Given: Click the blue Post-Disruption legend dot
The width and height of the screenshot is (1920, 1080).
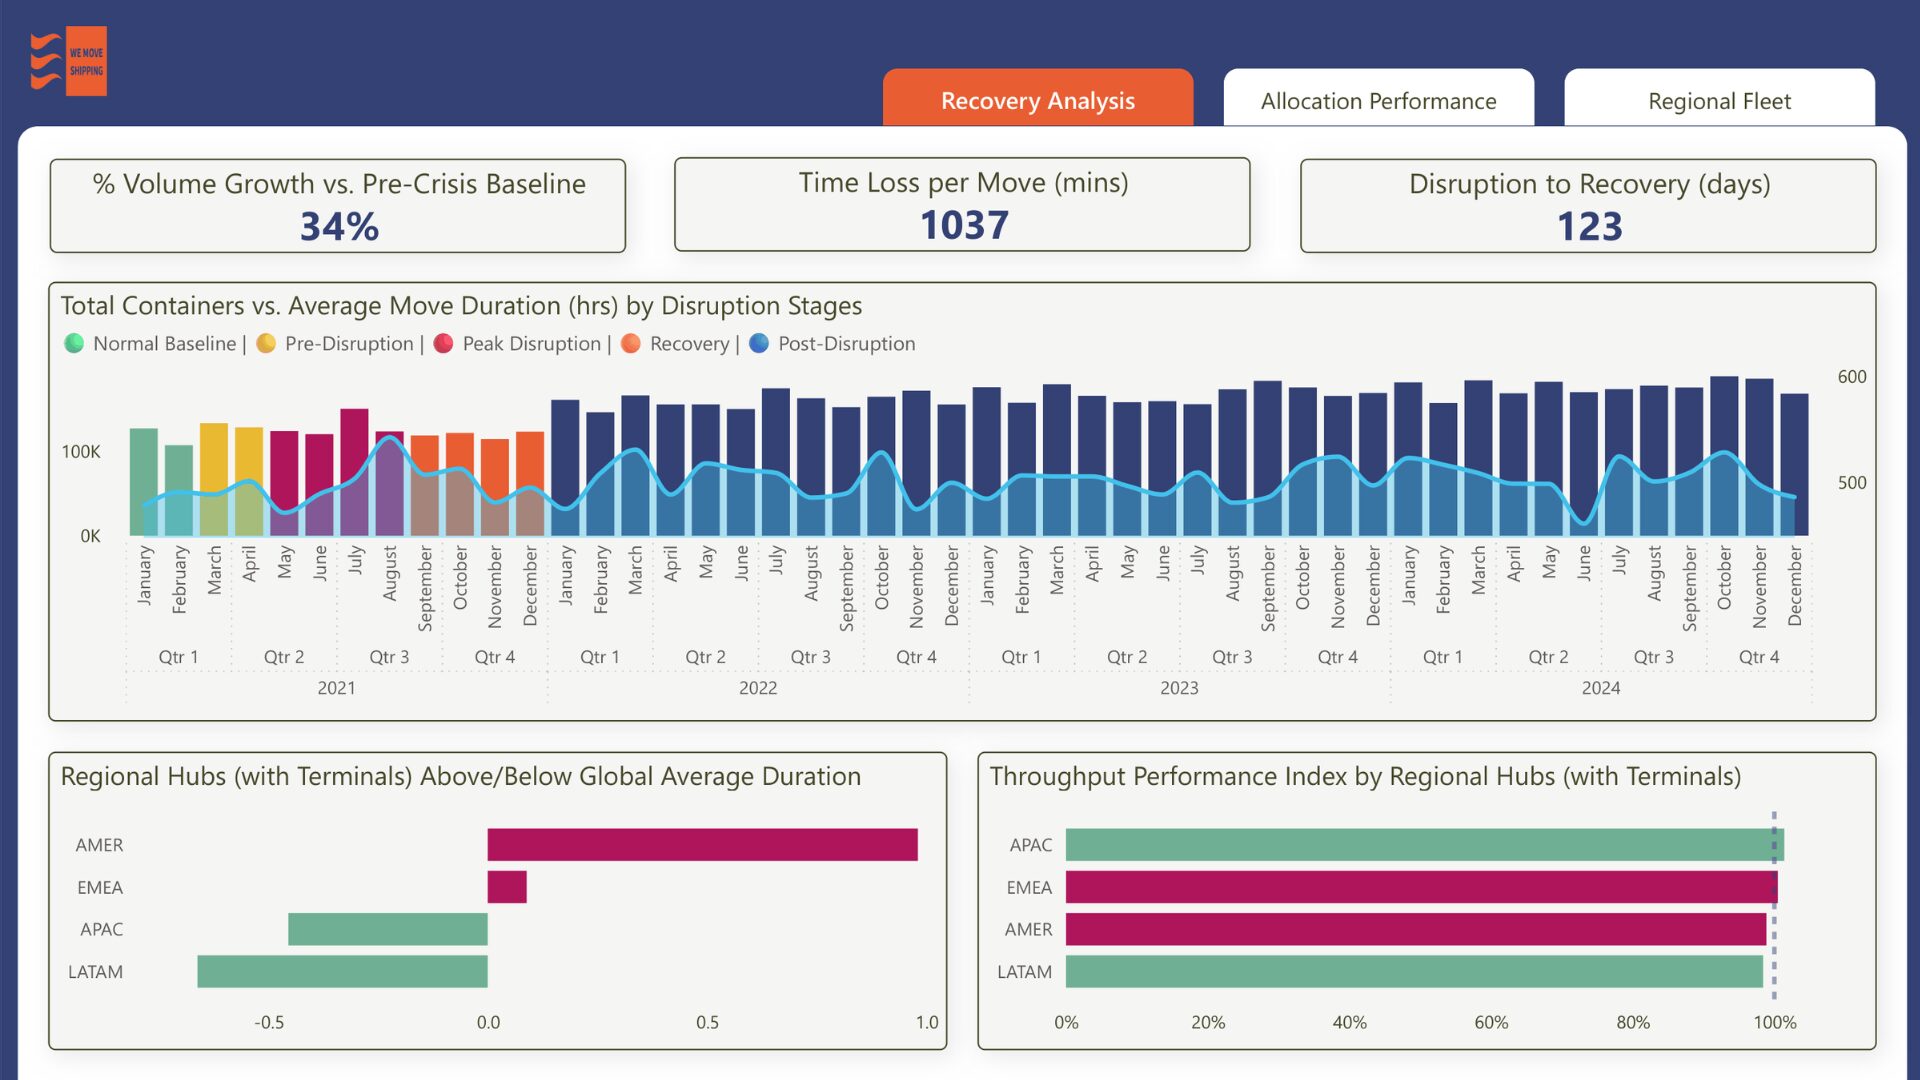Looking at the screenshot, I should coord(759,344).
